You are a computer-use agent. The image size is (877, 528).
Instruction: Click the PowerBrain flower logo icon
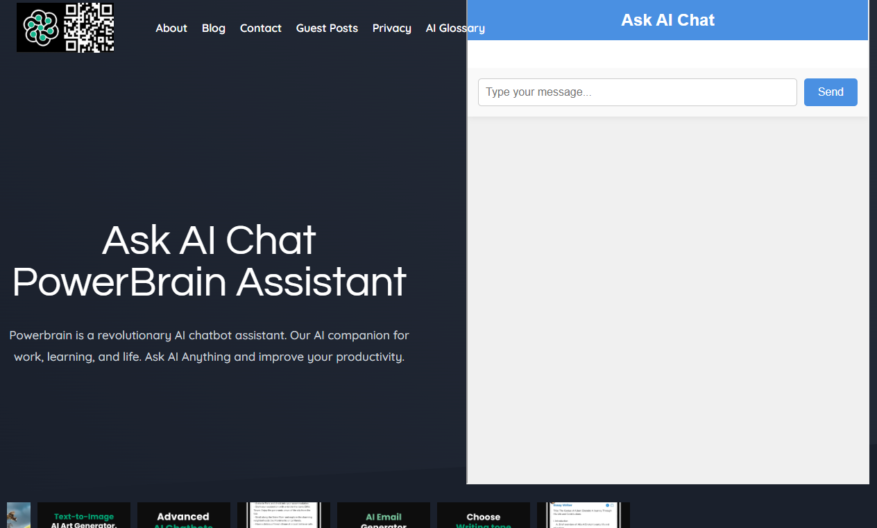click(x=41, y=28)
